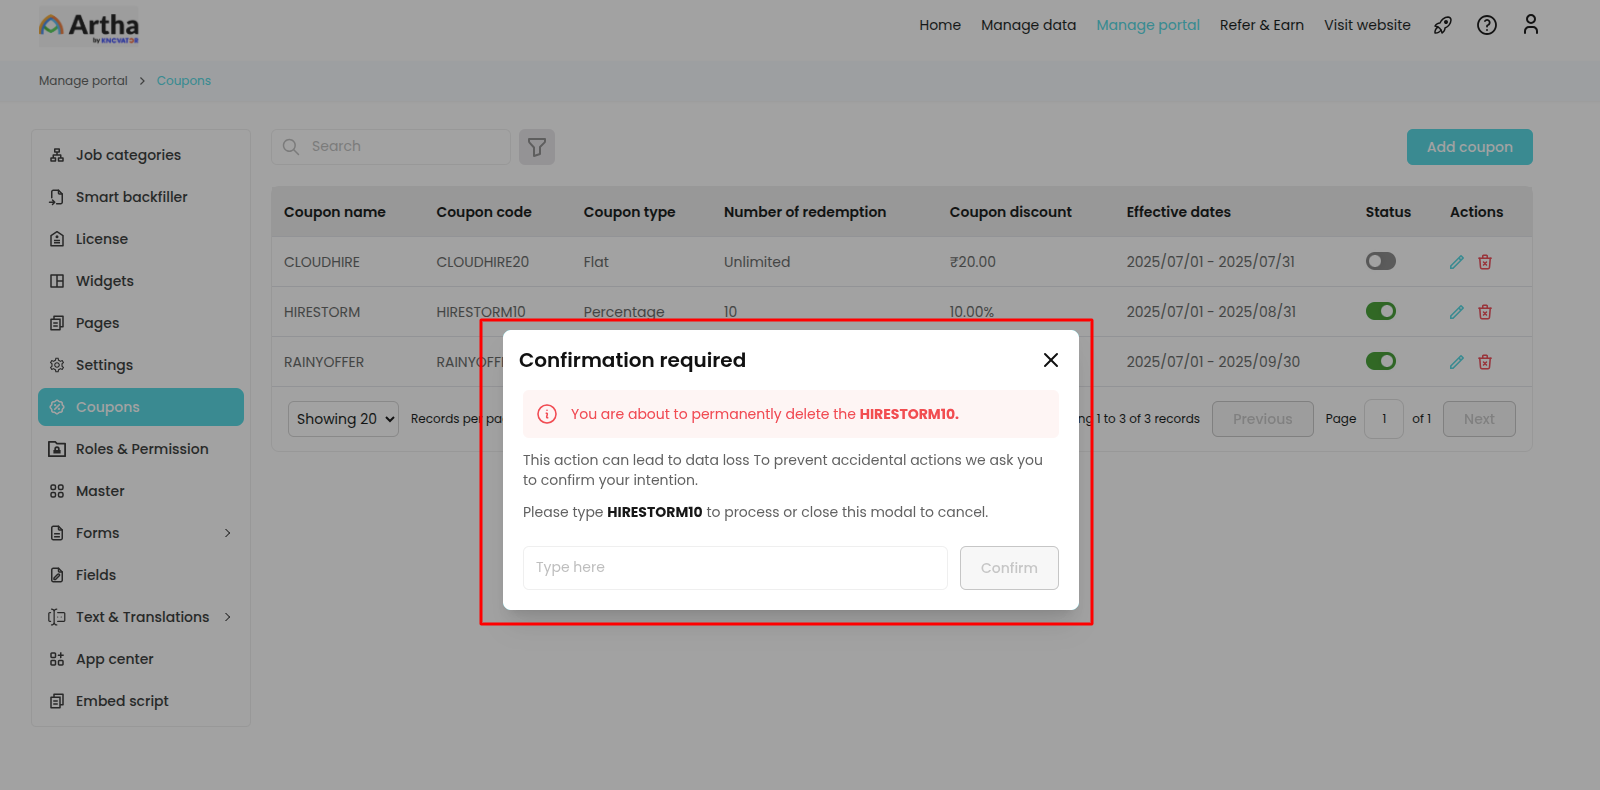Click the filter funnel icon
This screenshot has width=1600, height=790.
click(537, 147)
